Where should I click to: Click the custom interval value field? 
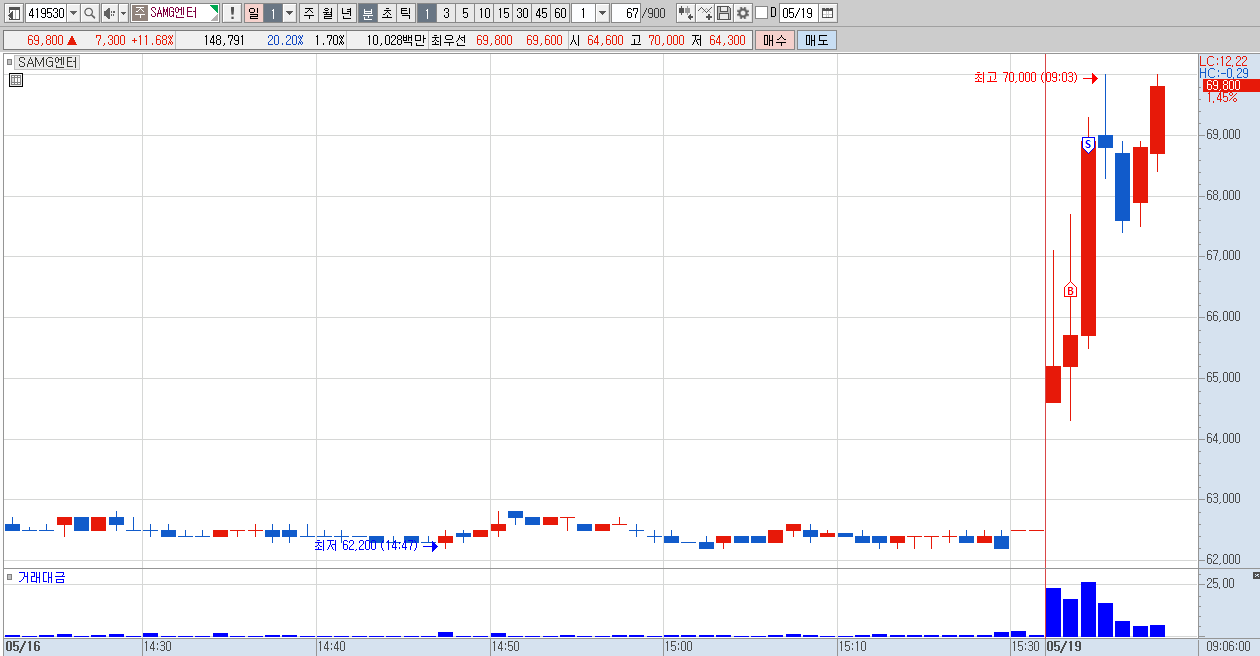coord(582,13)
